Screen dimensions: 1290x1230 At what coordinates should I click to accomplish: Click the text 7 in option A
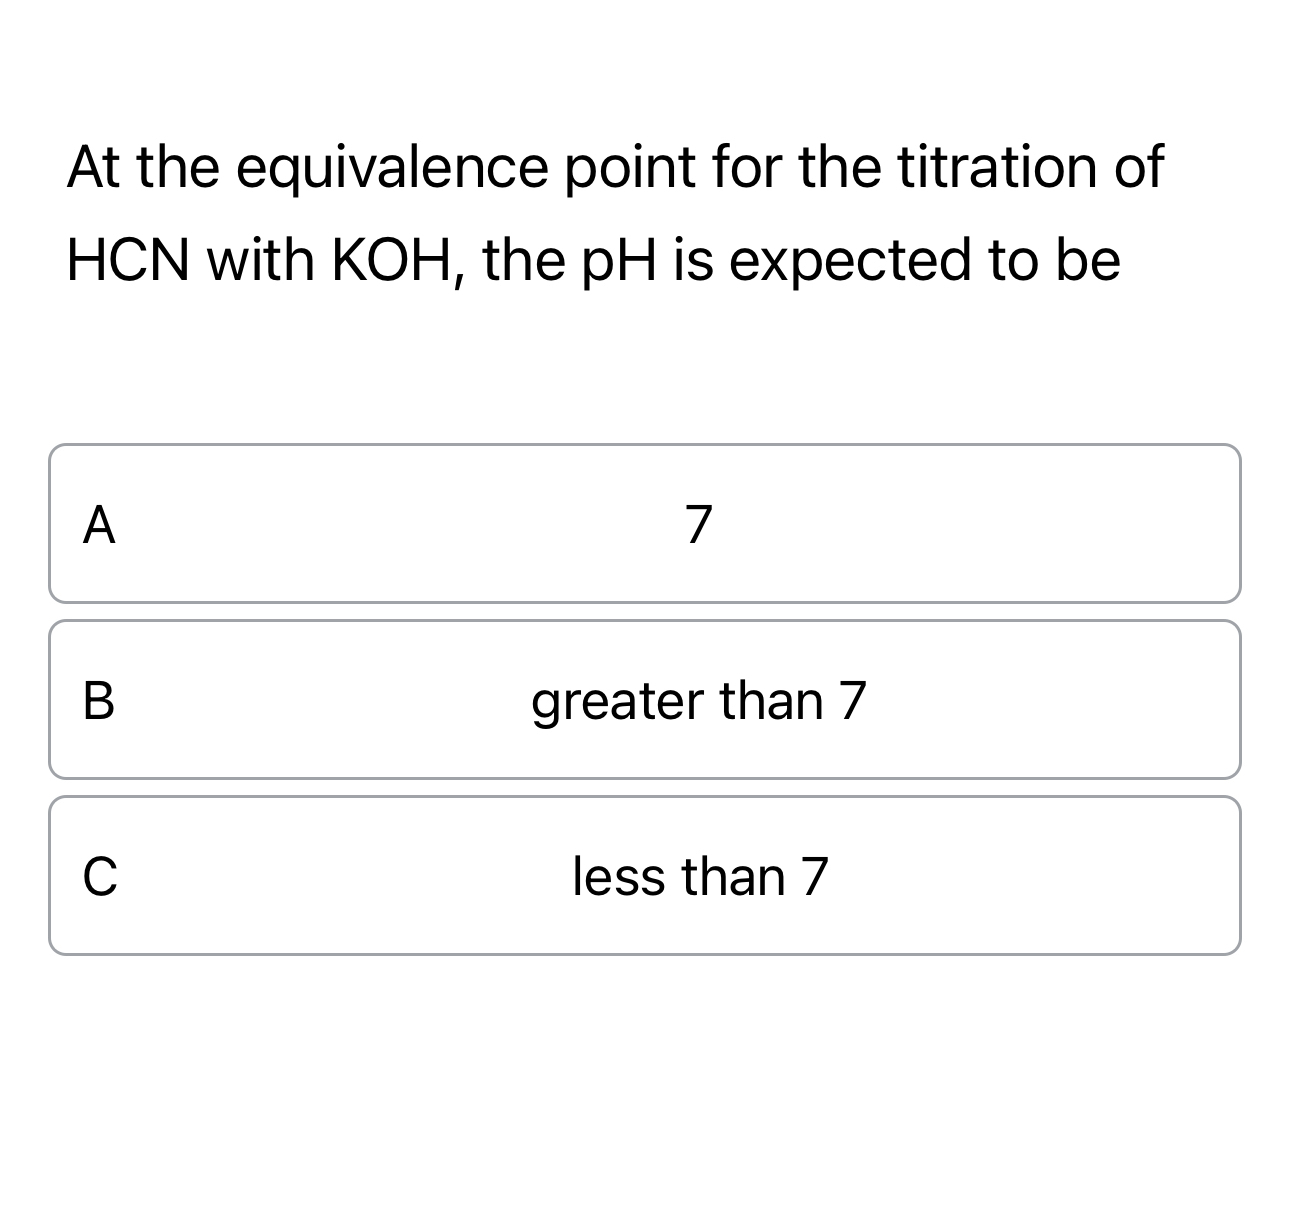[x=701, y=523]
